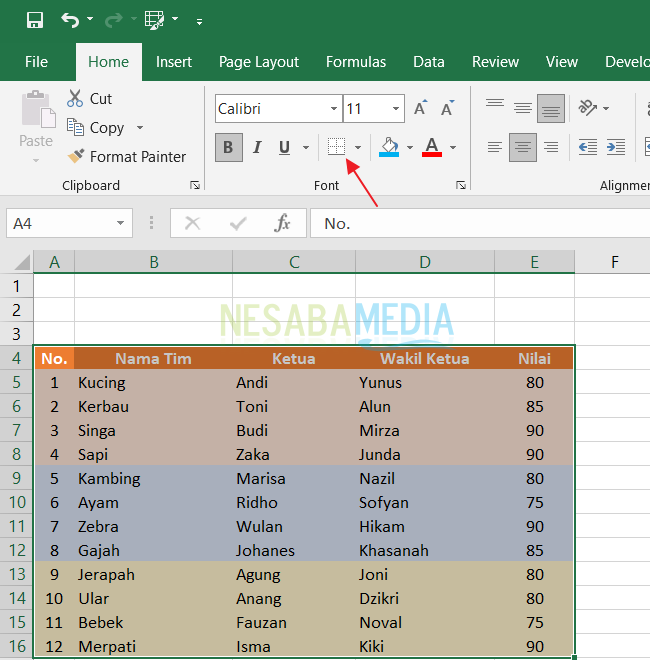Click the cell containing Fauzan
The height and width of the screenshot is (660, 650).
[294, 622]
